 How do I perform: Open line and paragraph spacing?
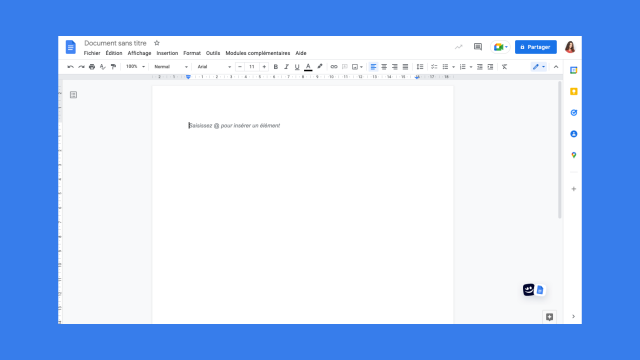420,67
